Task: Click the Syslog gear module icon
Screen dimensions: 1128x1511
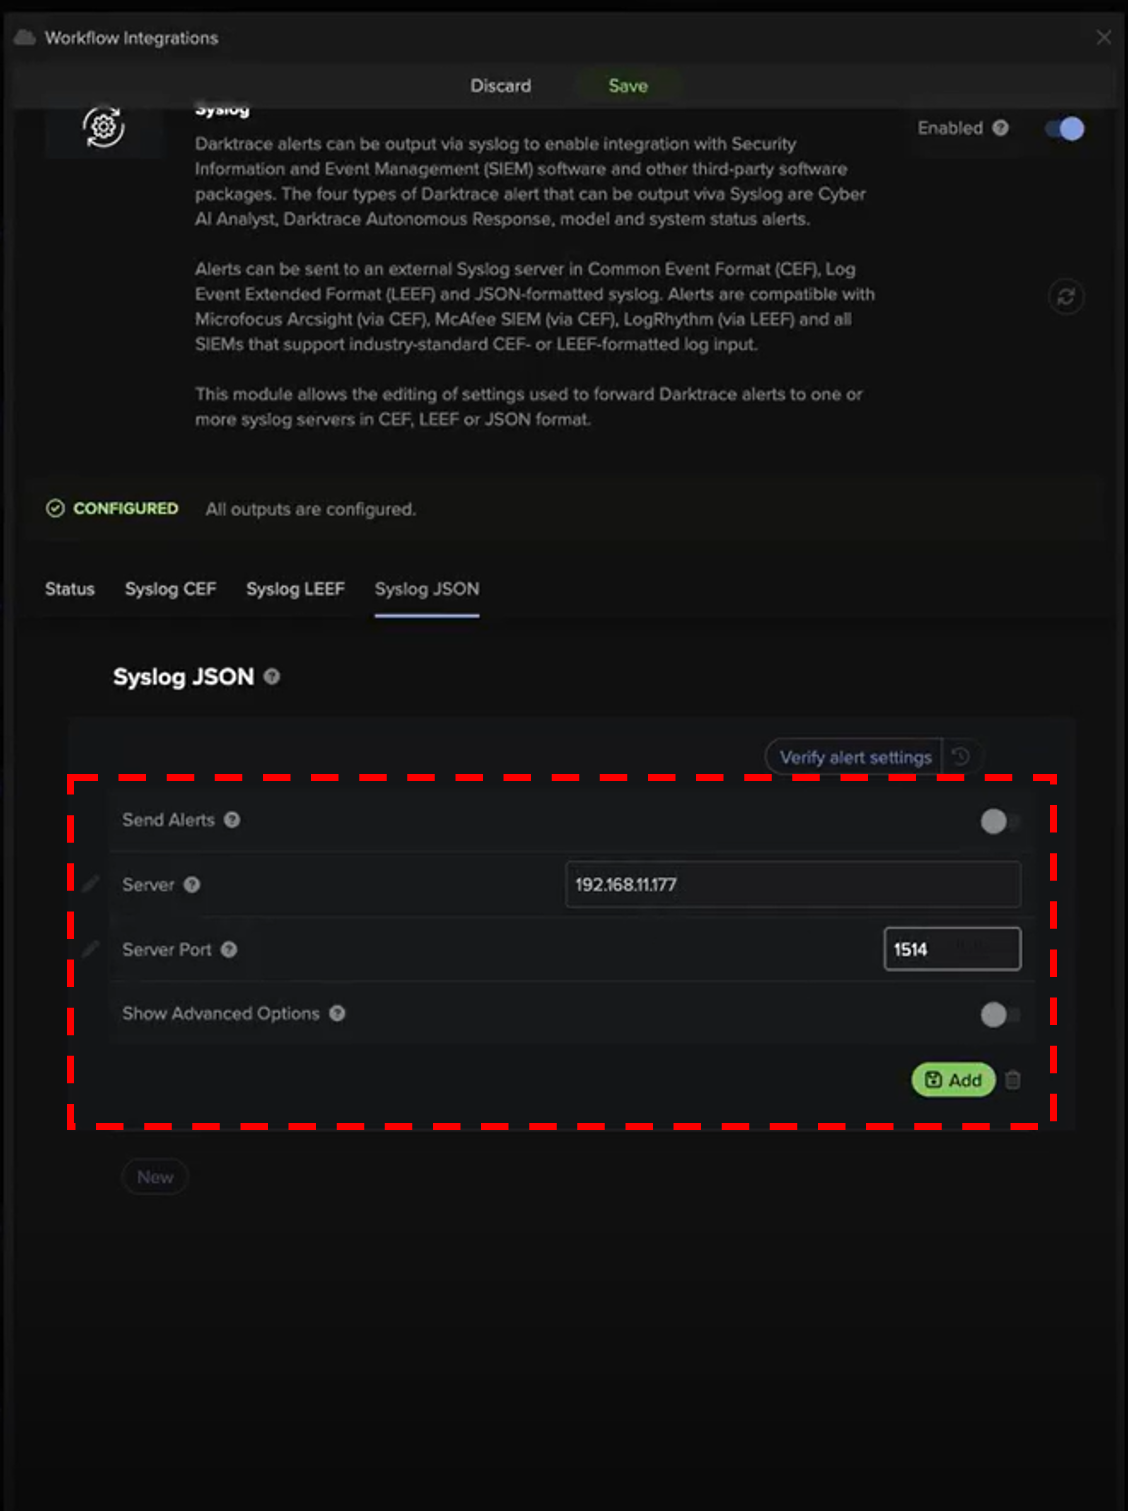Action: pyautogui.click(x=103, y=128)
